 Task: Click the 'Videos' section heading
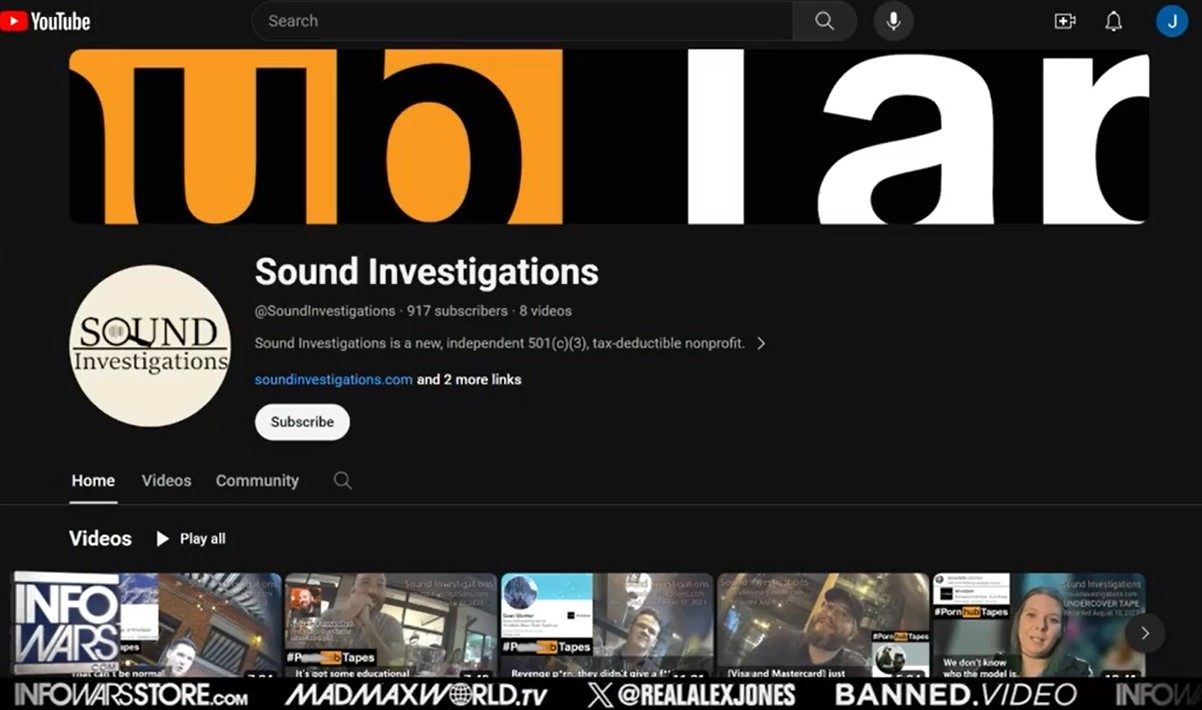[x=100, y=539]
